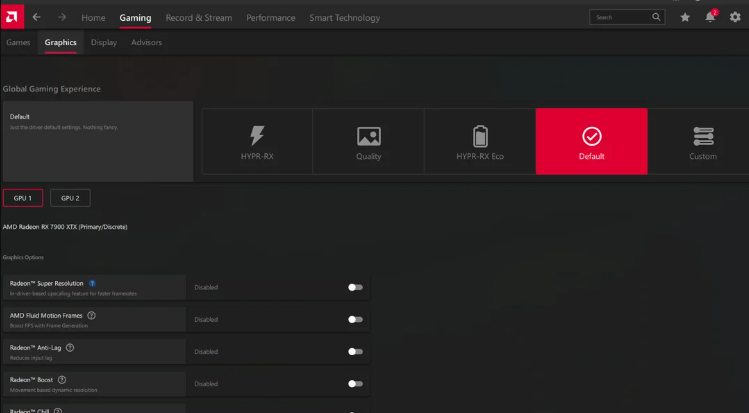Go back with the back arrow

(37, 17)
